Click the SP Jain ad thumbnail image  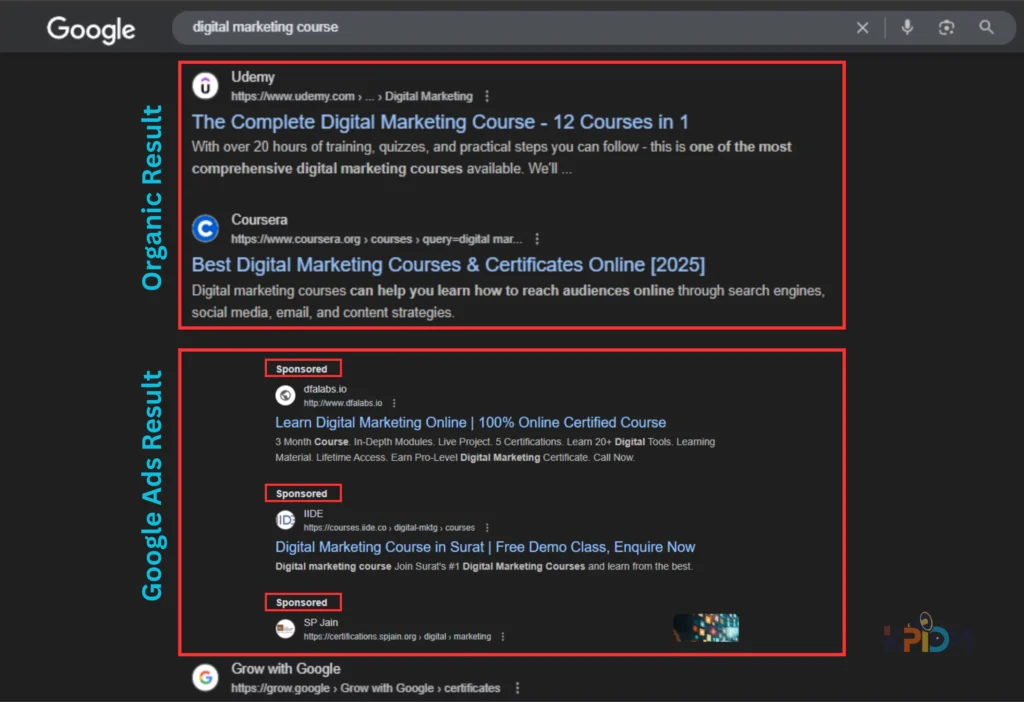tap(705, 627)
